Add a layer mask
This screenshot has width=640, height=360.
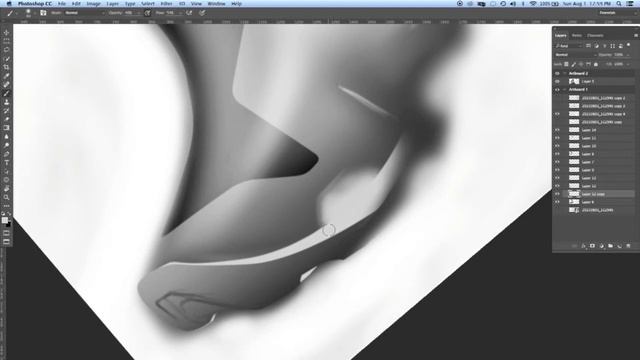(x=592, y=246)
